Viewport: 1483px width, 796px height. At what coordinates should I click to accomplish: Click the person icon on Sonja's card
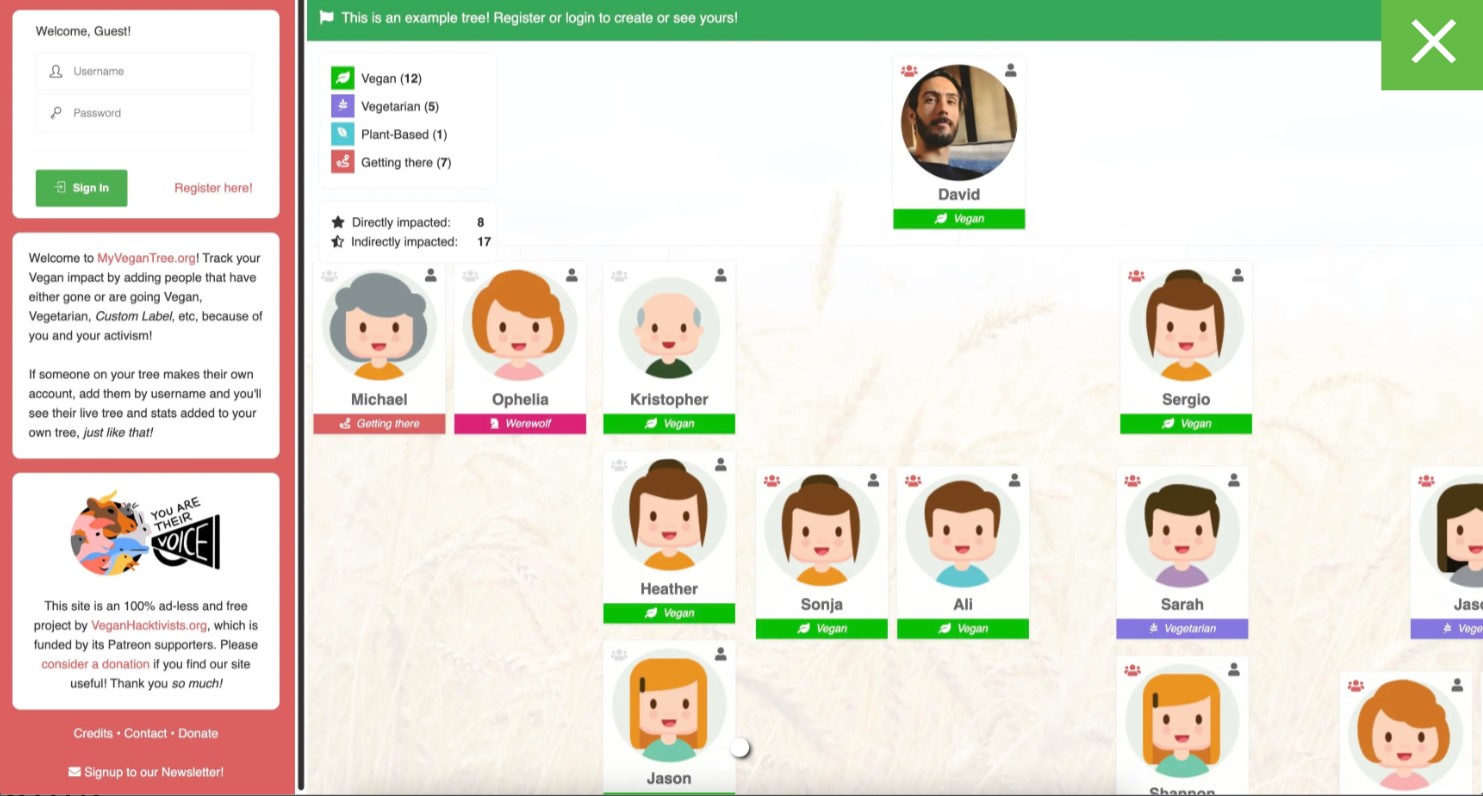click(874, 480)
